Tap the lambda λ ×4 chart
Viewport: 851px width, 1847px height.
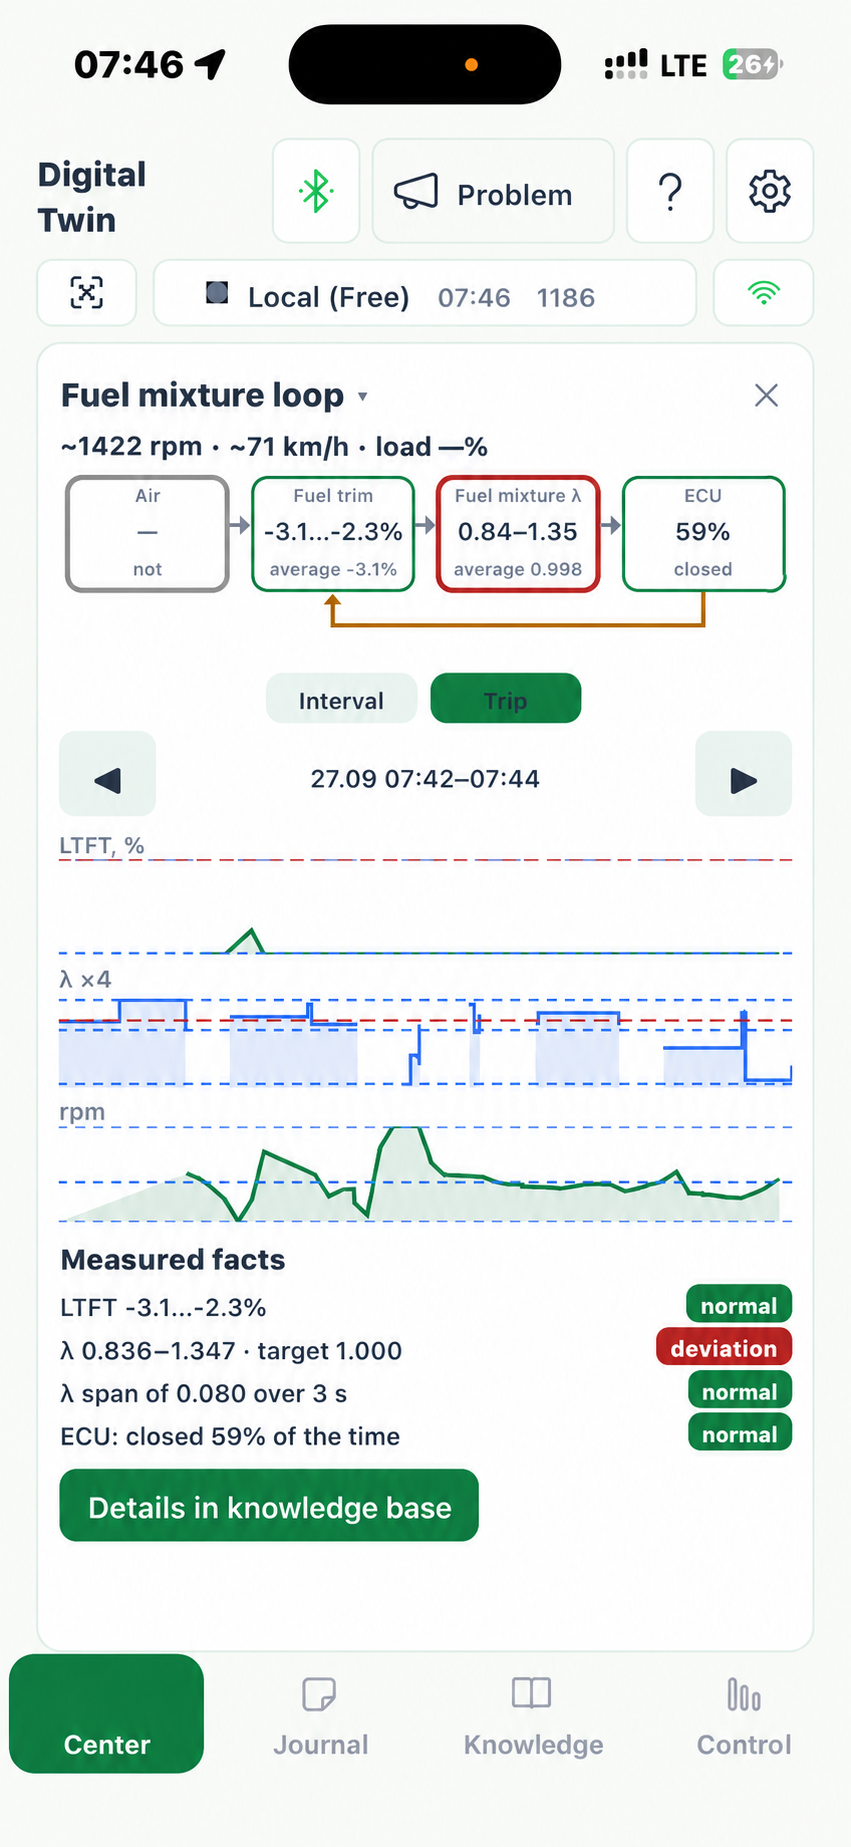click(425, 1041)
